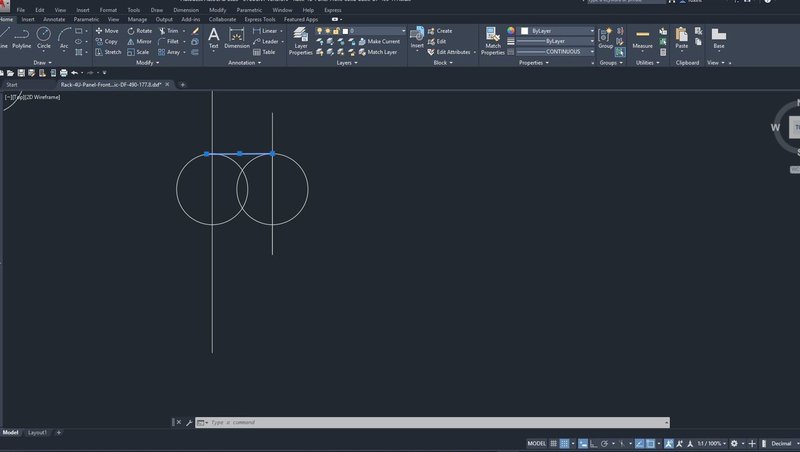Select the Arc draw tool
The image size is (800, 452).
[x=64, y=39]
